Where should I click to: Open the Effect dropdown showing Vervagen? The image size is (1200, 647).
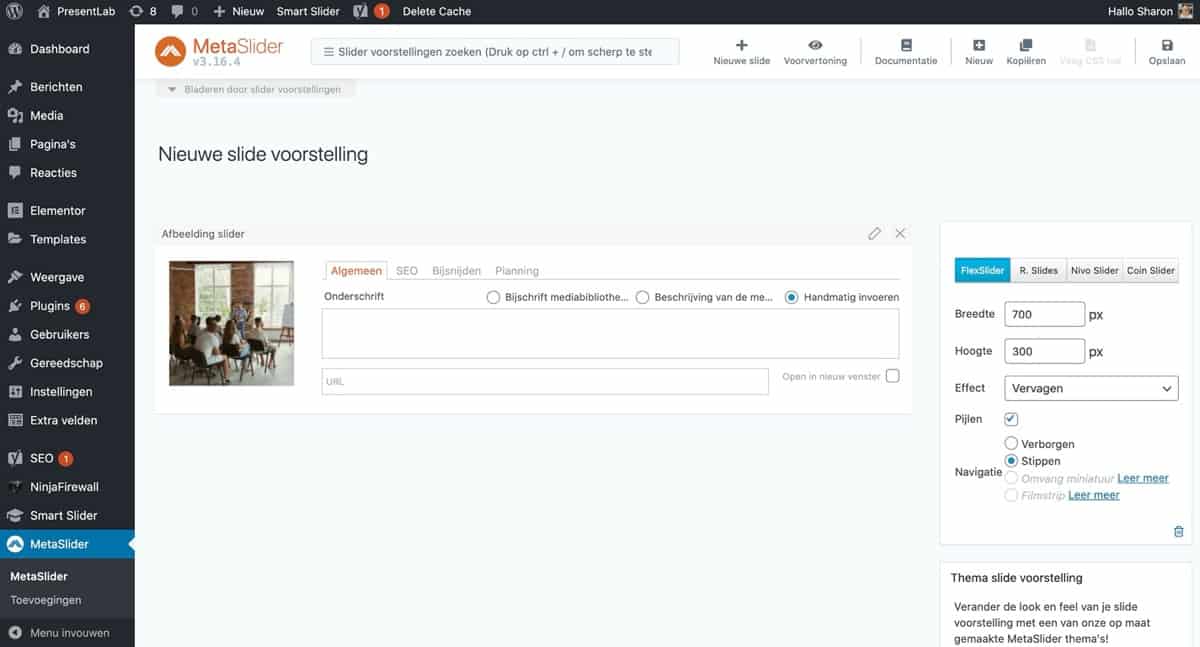click(x=1091, y=388)
